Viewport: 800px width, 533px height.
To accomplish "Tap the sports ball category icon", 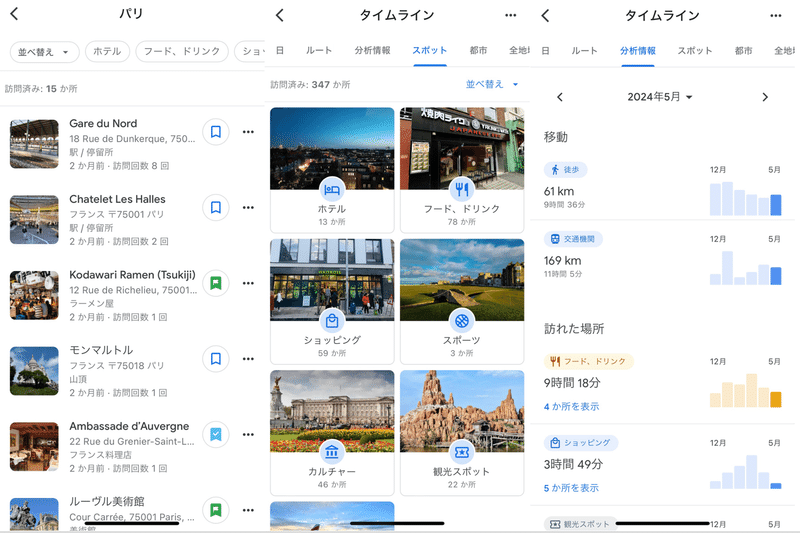I will pos(462,321).
